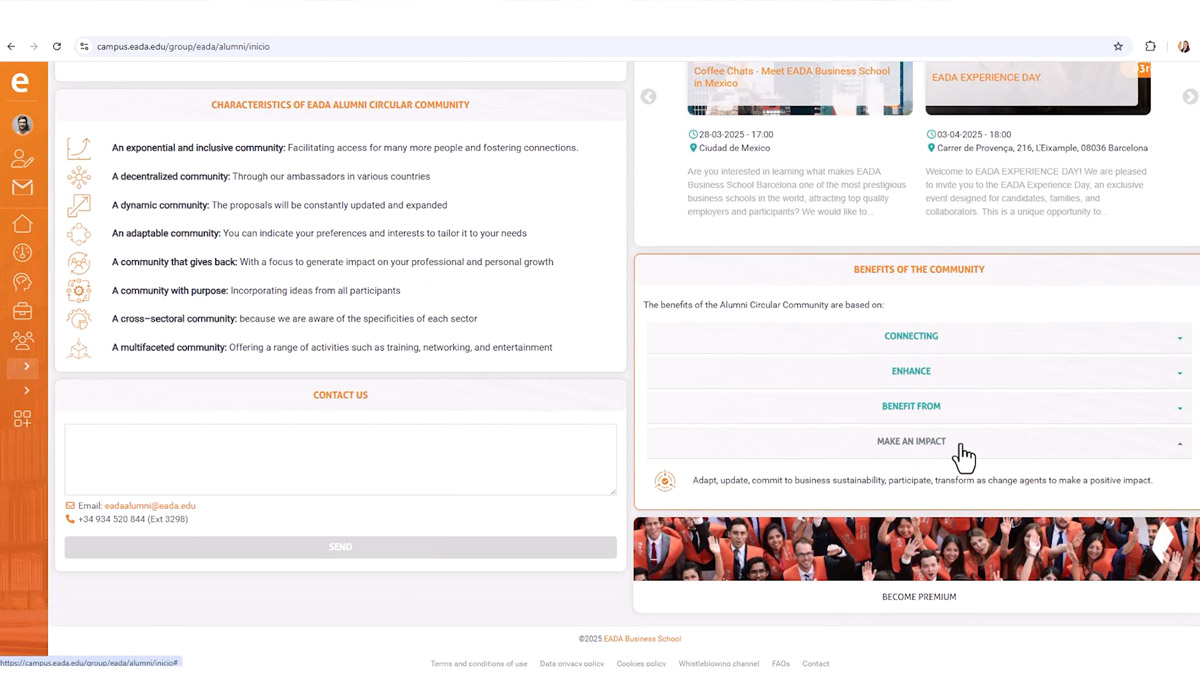The width and height of the screenshot is (1200, 675).
Task: Click the head profile icon in sidebar
Action: pos(22,282)
